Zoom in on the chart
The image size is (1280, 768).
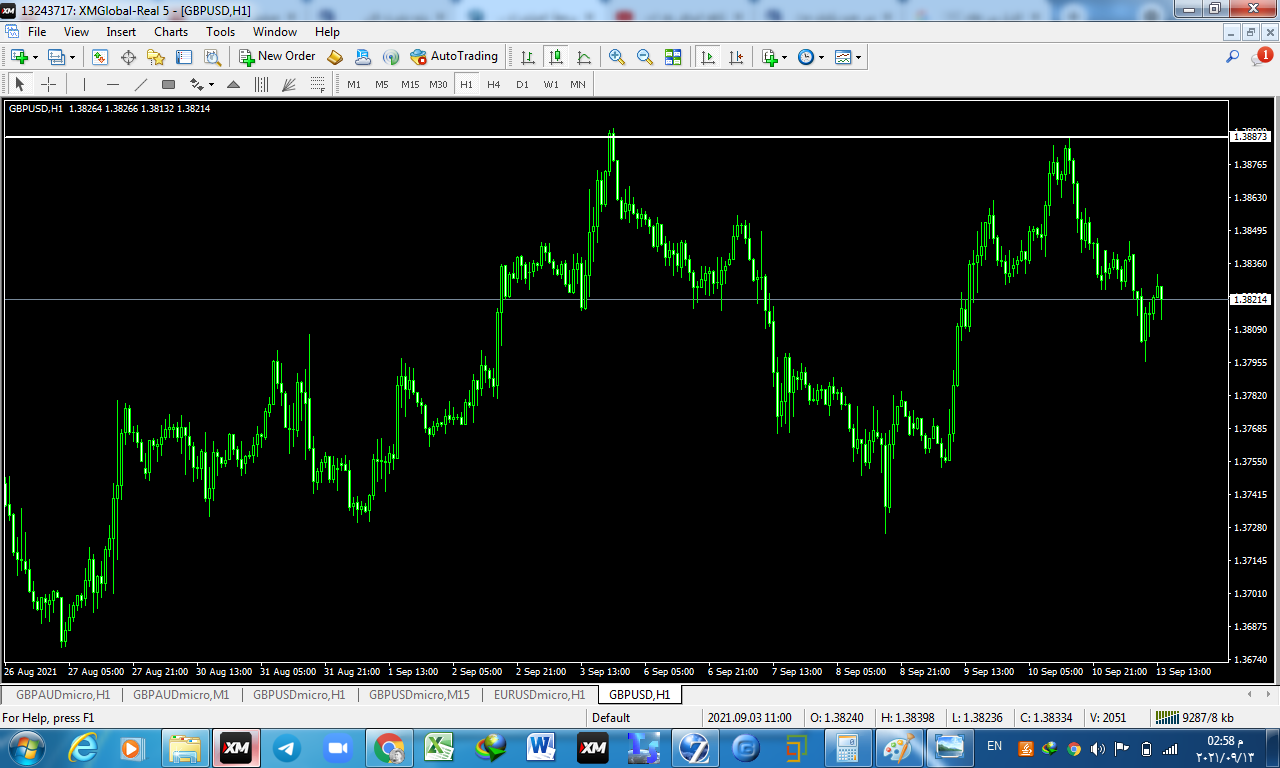[x=617, y=57]
